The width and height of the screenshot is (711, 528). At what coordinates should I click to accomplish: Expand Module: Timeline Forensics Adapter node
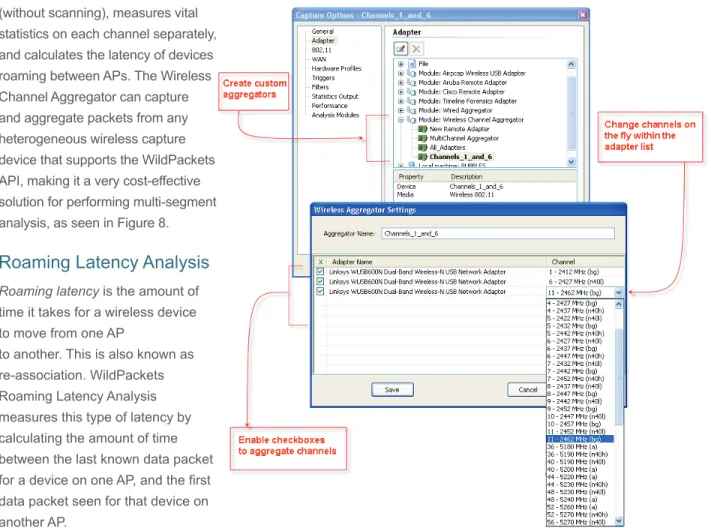(400, 101)
